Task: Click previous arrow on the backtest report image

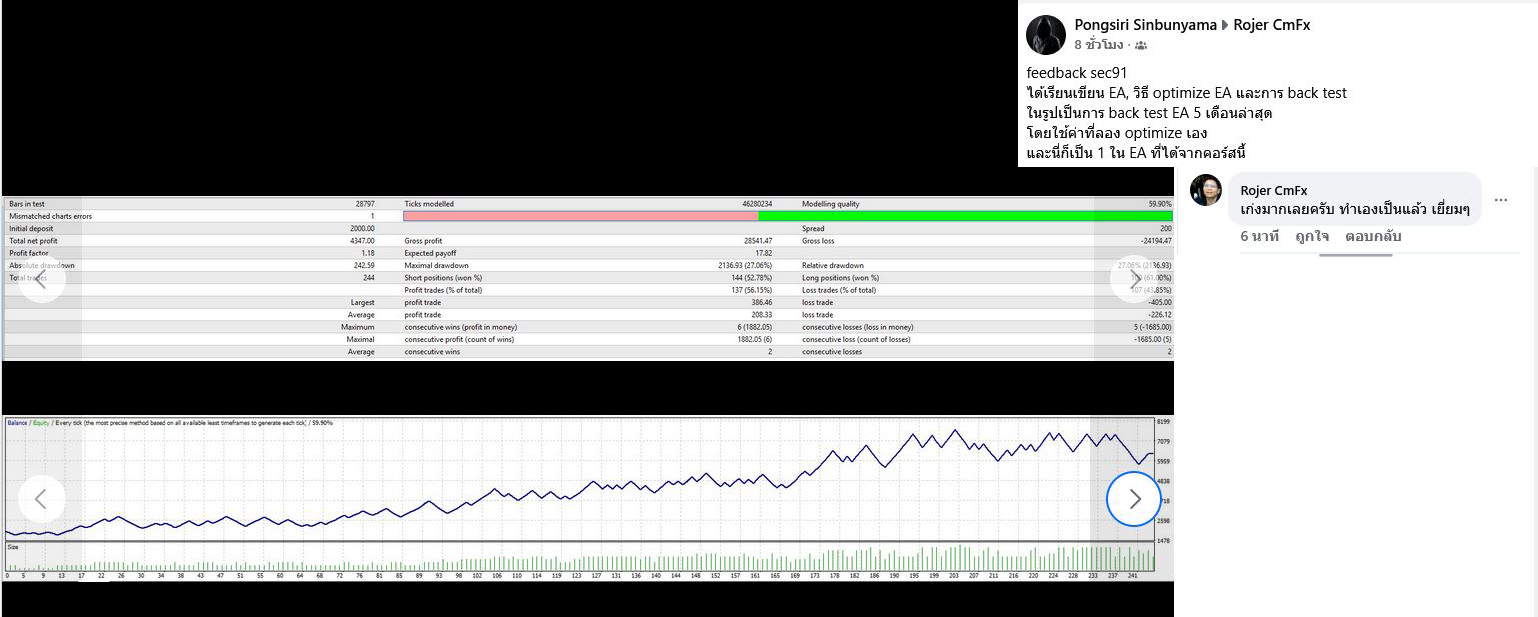Action: coord(41,278)
